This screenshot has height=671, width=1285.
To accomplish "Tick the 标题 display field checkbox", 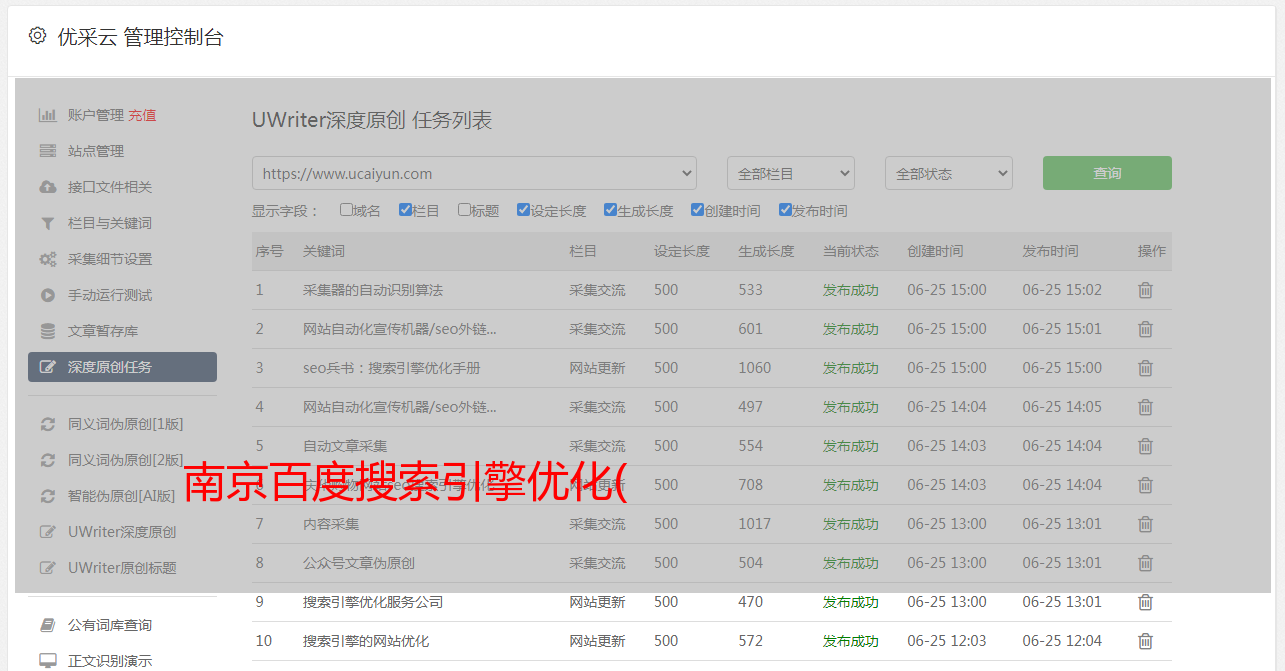I will coord(464,210).
